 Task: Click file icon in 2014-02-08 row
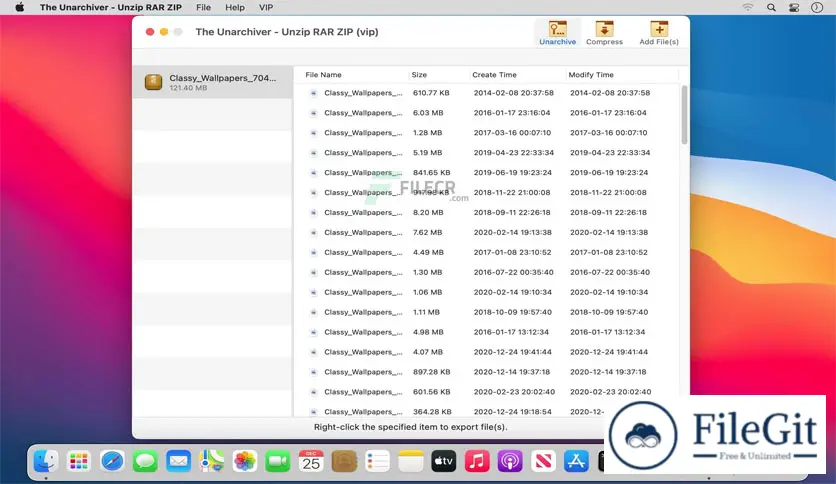pyautogui.click(x=314, y=93)
